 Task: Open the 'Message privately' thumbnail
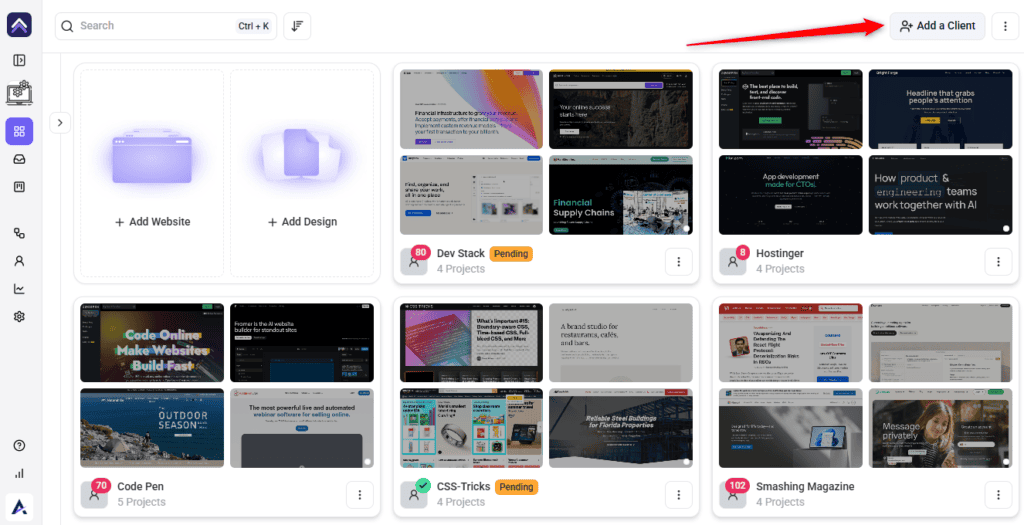click(x=940, y=428)
